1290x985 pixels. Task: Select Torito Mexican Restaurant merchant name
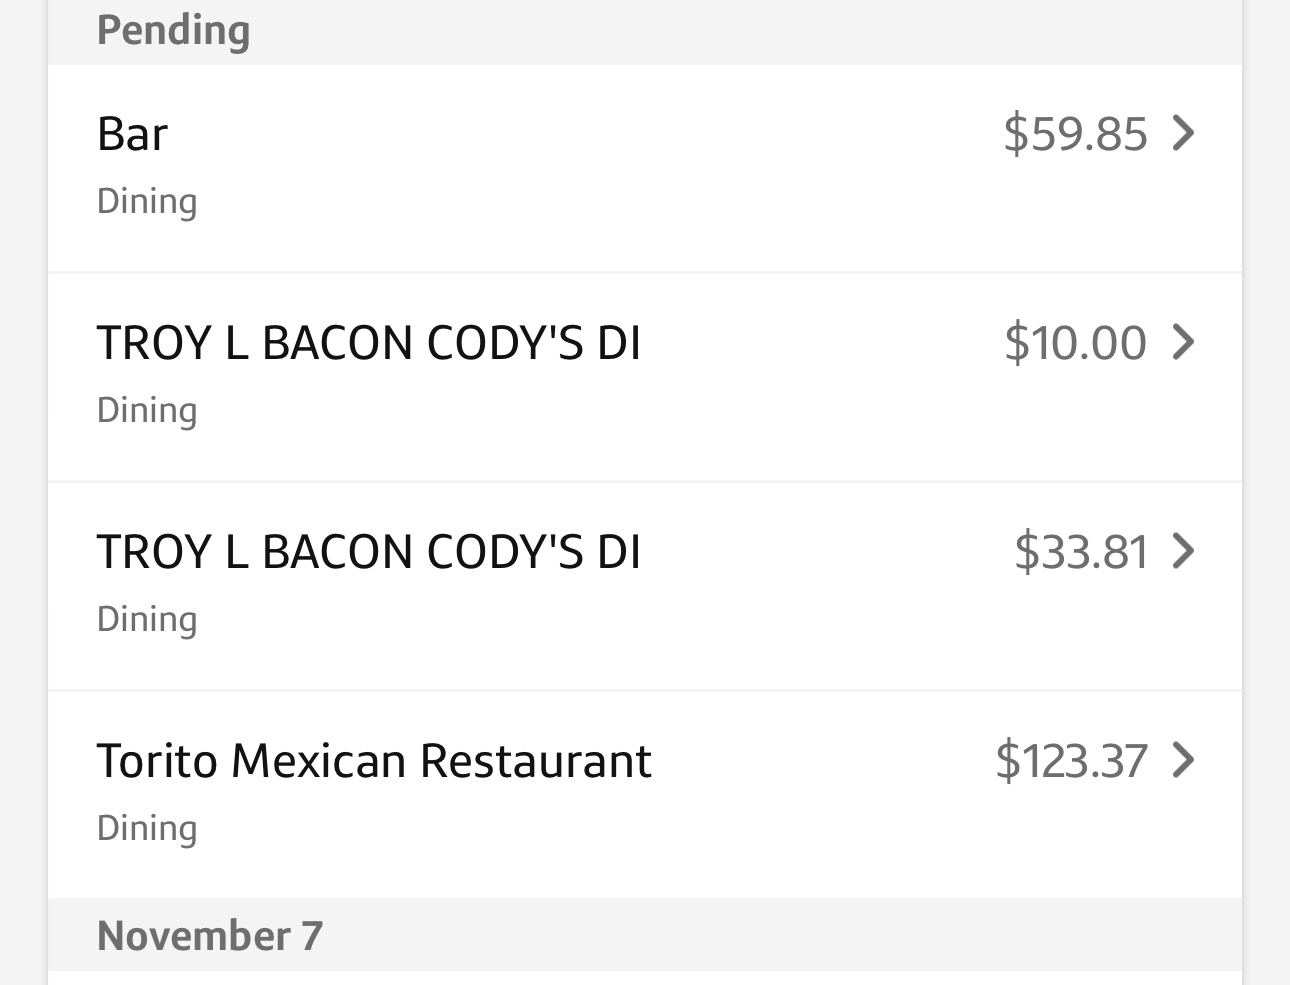(374, 761)
